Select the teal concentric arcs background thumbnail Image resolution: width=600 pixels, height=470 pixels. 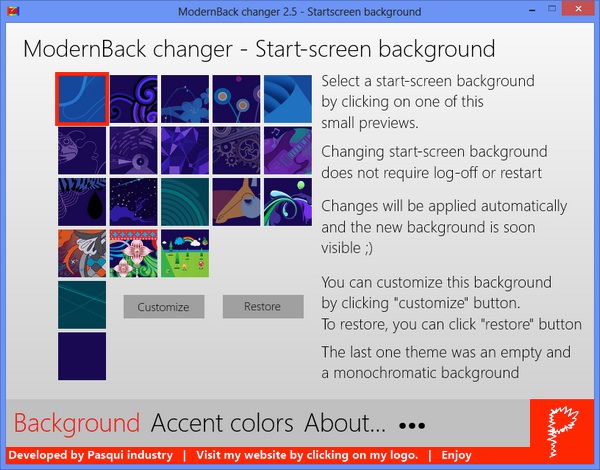[x=185, y=202]
